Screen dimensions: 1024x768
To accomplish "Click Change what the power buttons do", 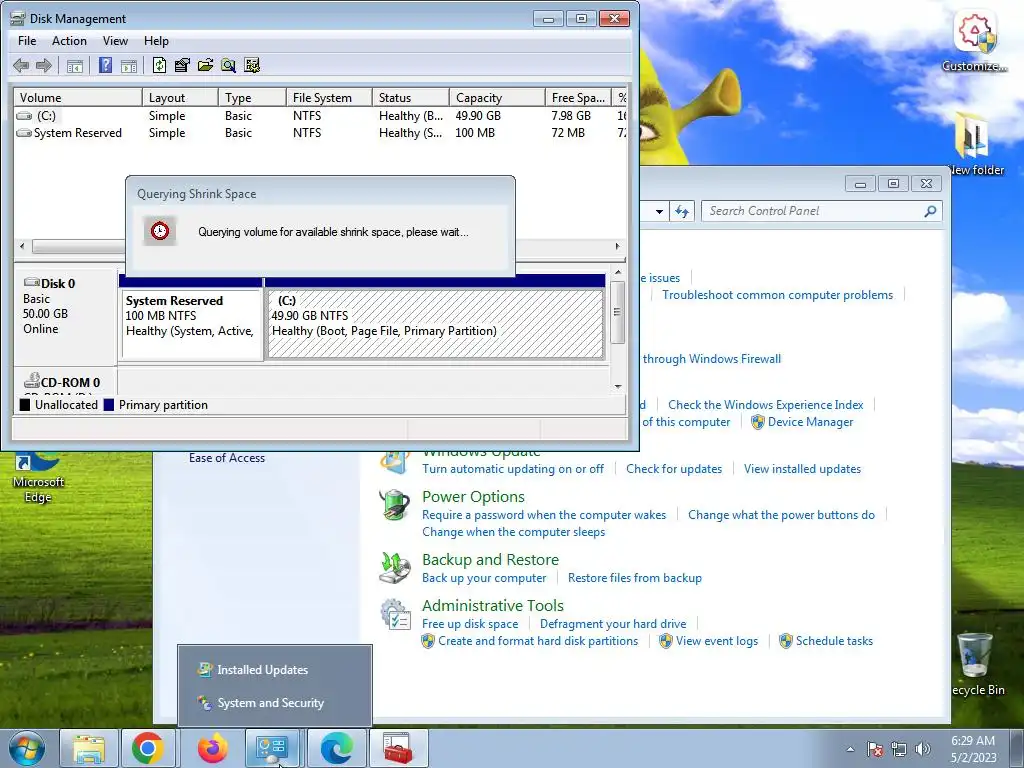I will (x=781, y=515).
